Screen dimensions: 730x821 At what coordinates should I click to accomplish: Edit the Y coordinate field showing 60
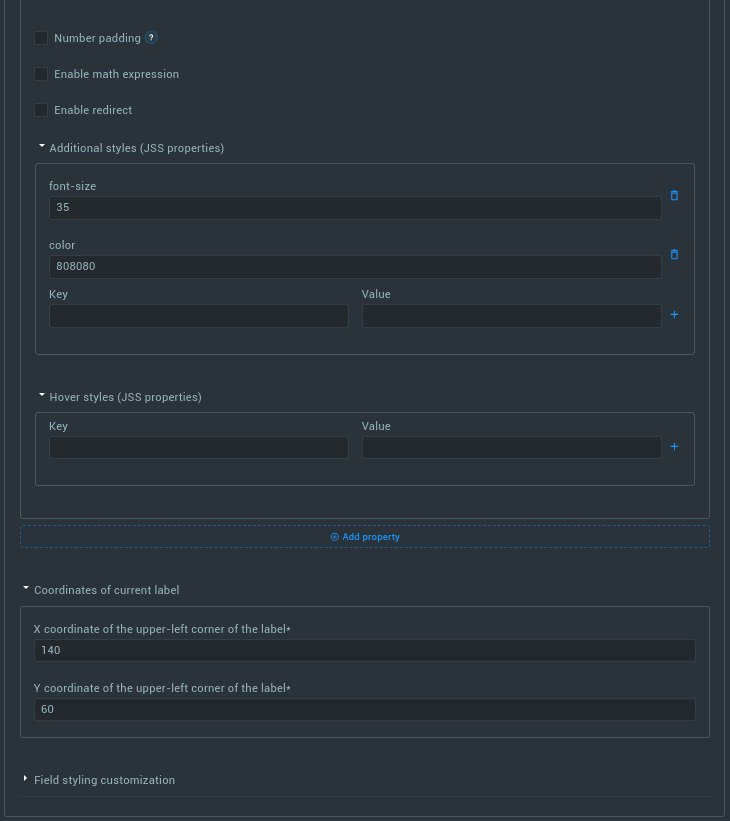tap(365, 709)
